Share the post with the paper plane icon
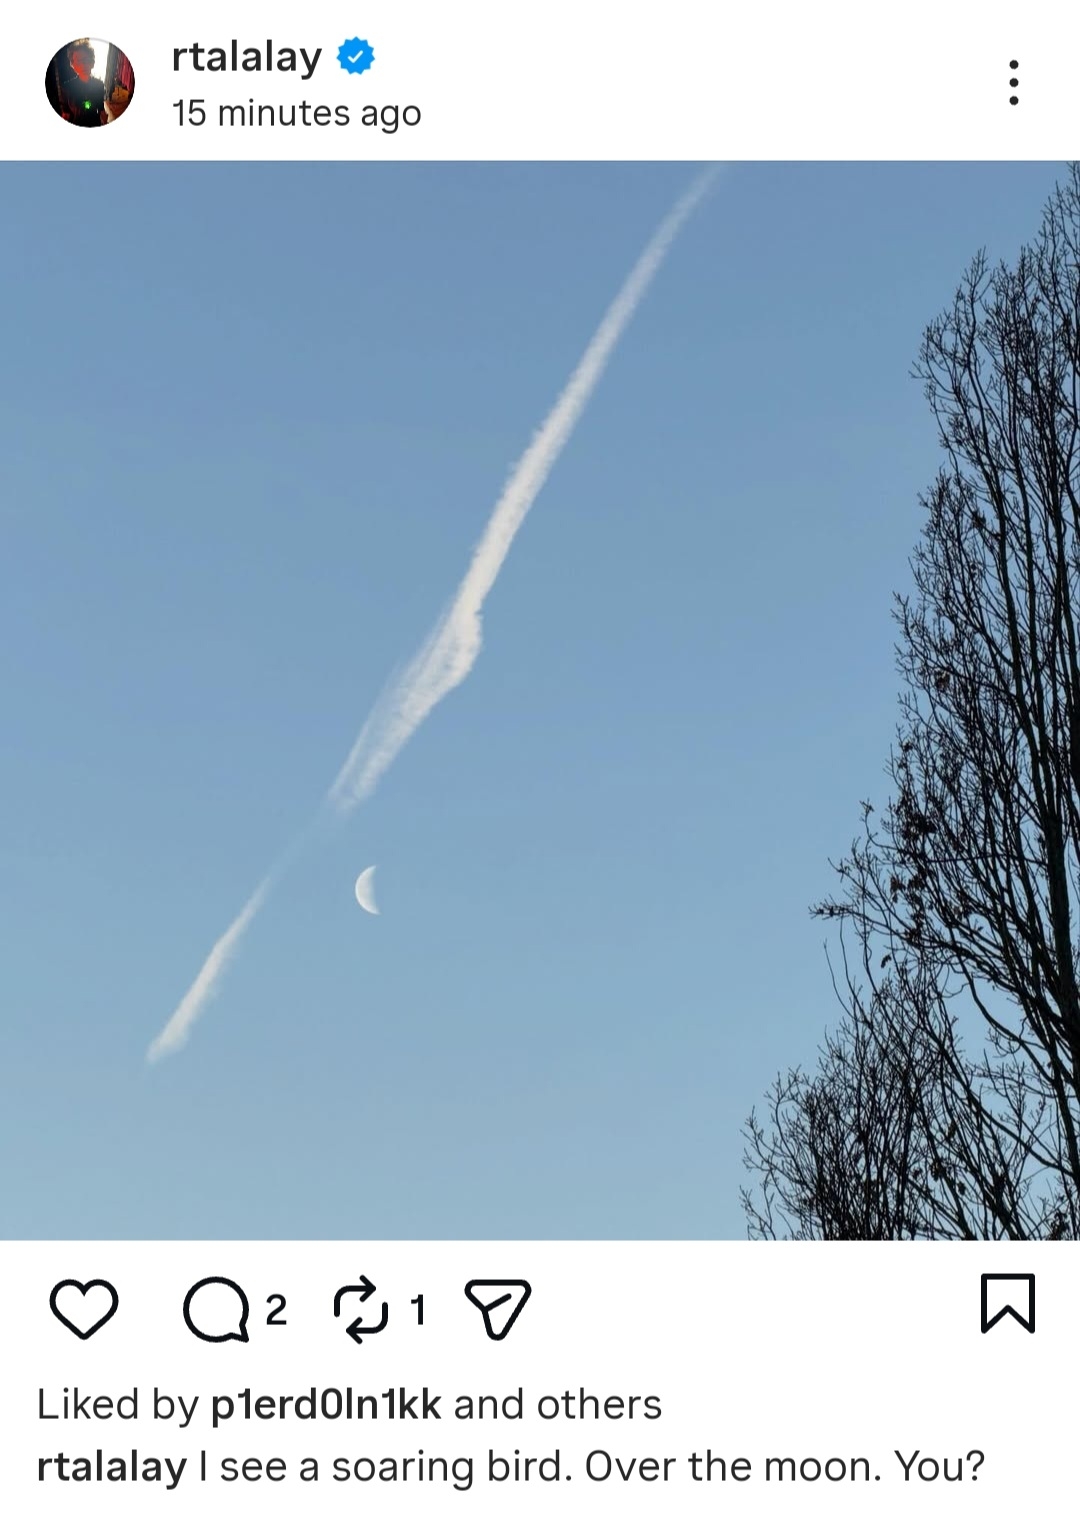The image size is (1080, 1522). tap(498, 1308)
